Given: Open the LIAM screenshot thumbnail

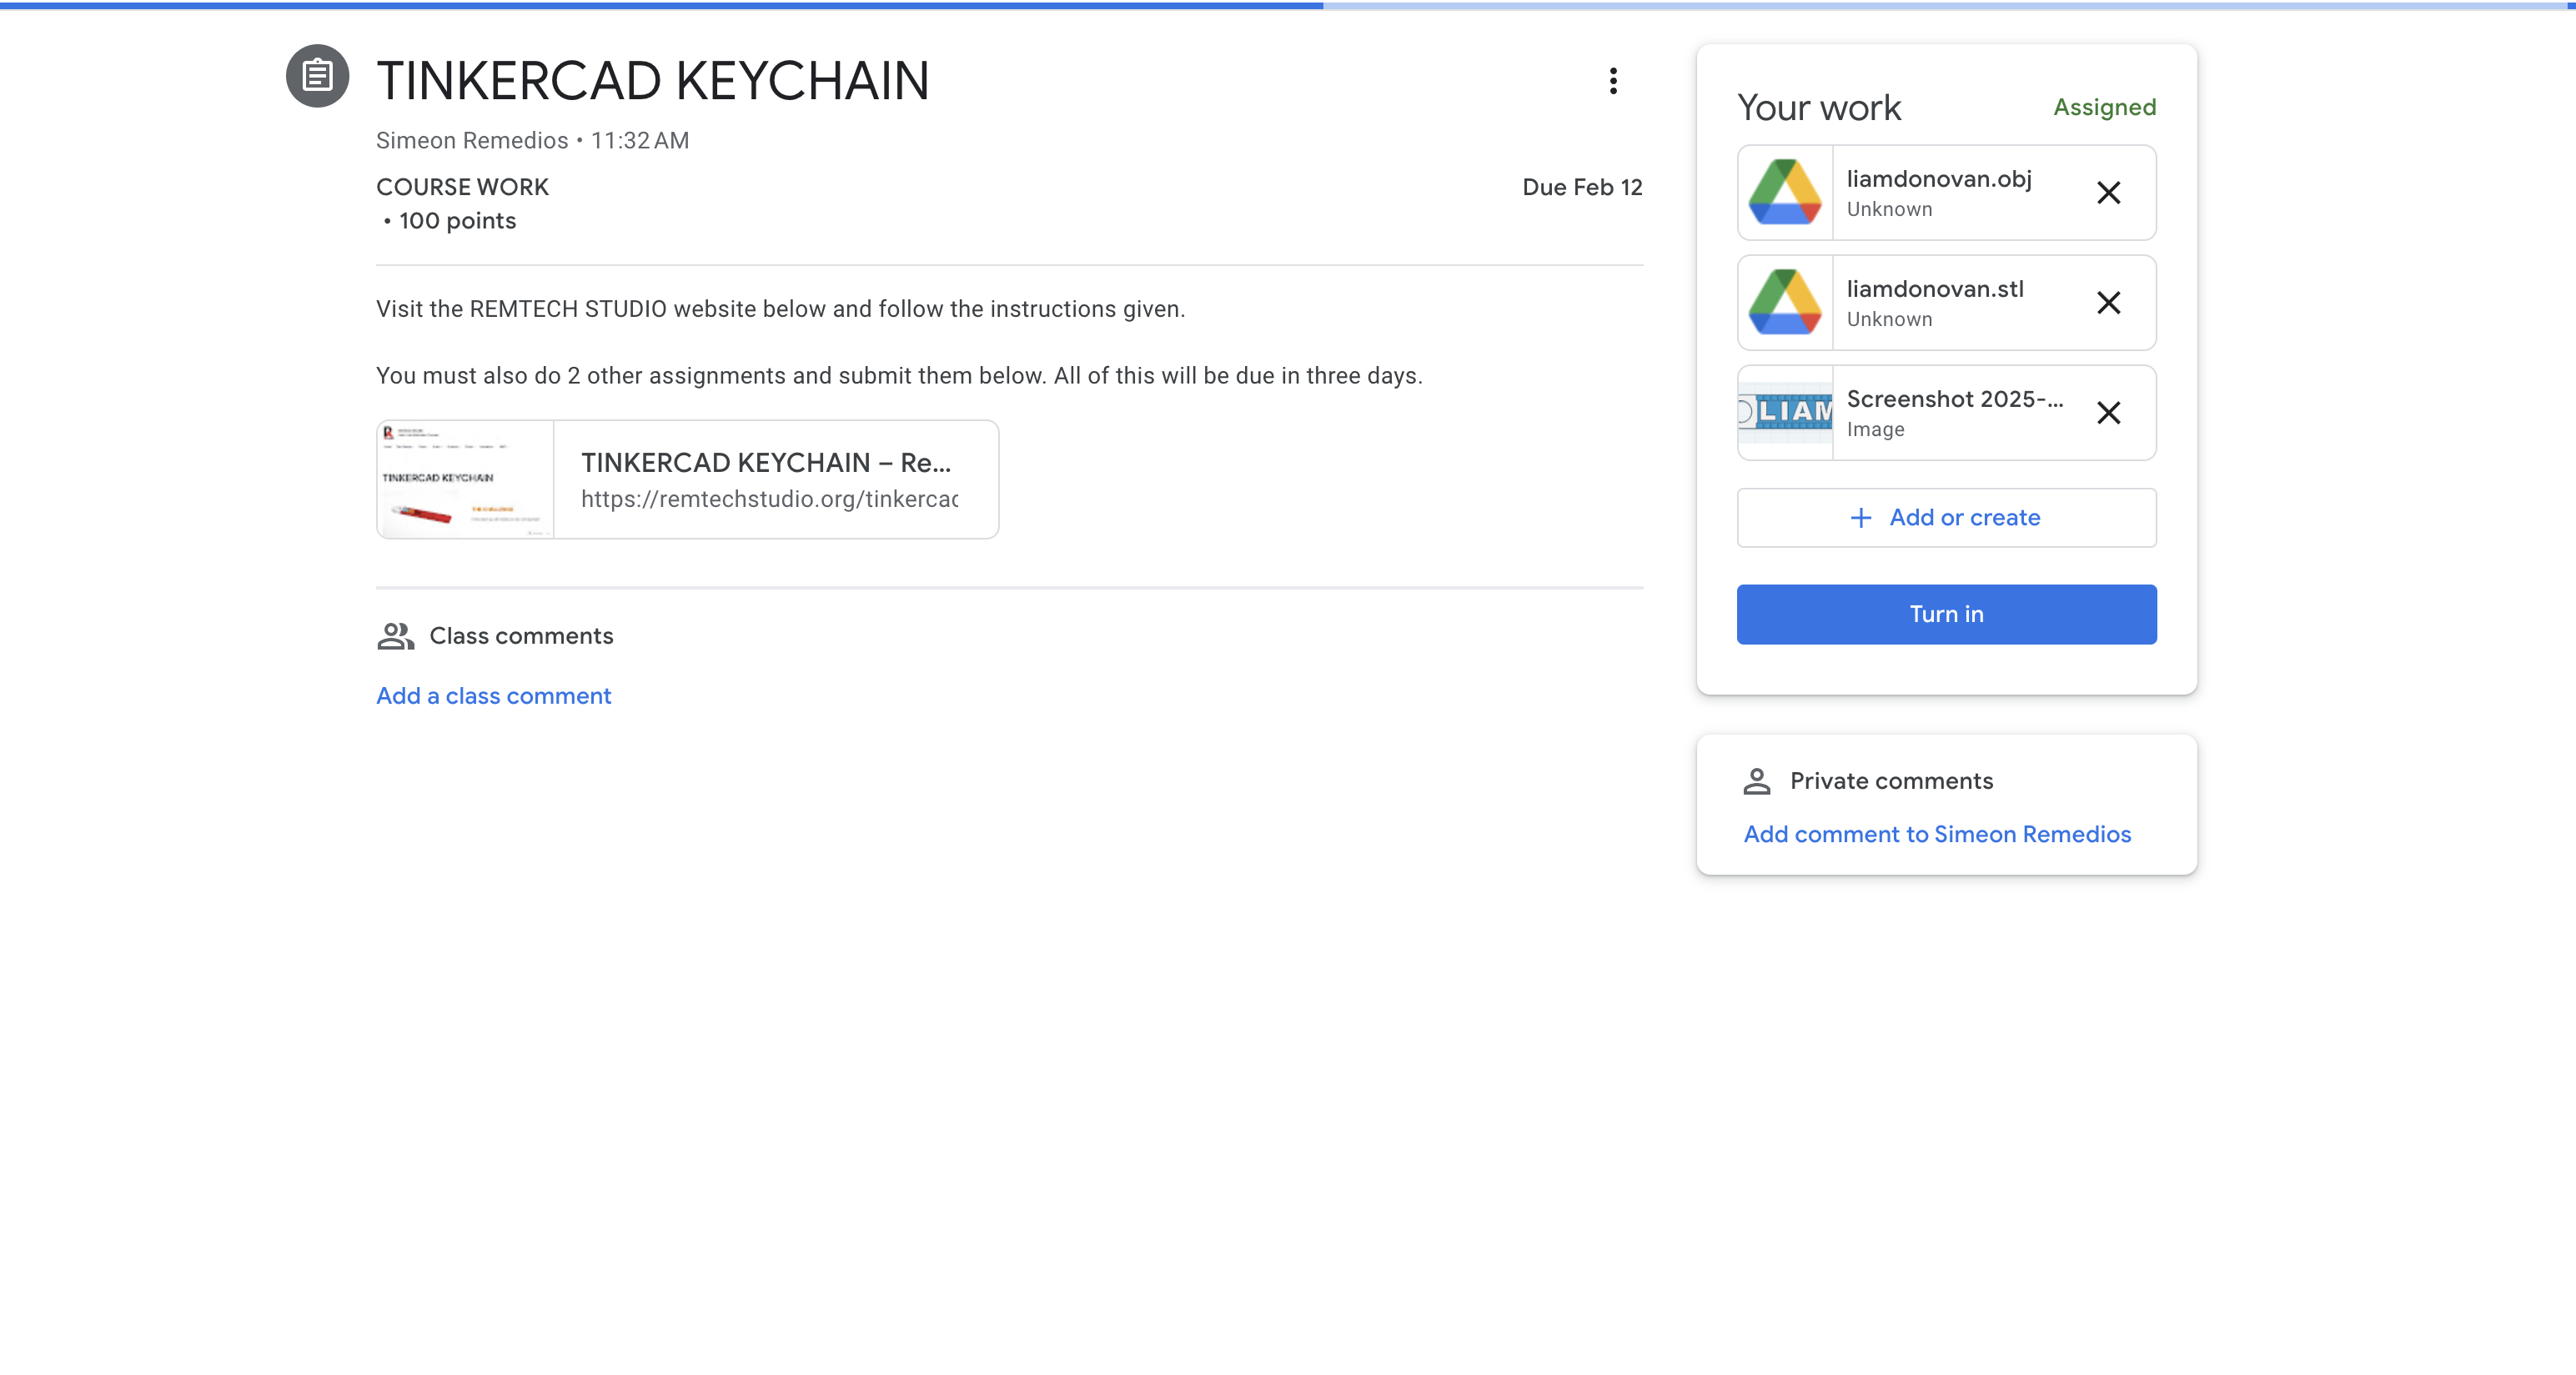Looking at the screenshot, I should pyautogui.click(x=1785, y=412).
